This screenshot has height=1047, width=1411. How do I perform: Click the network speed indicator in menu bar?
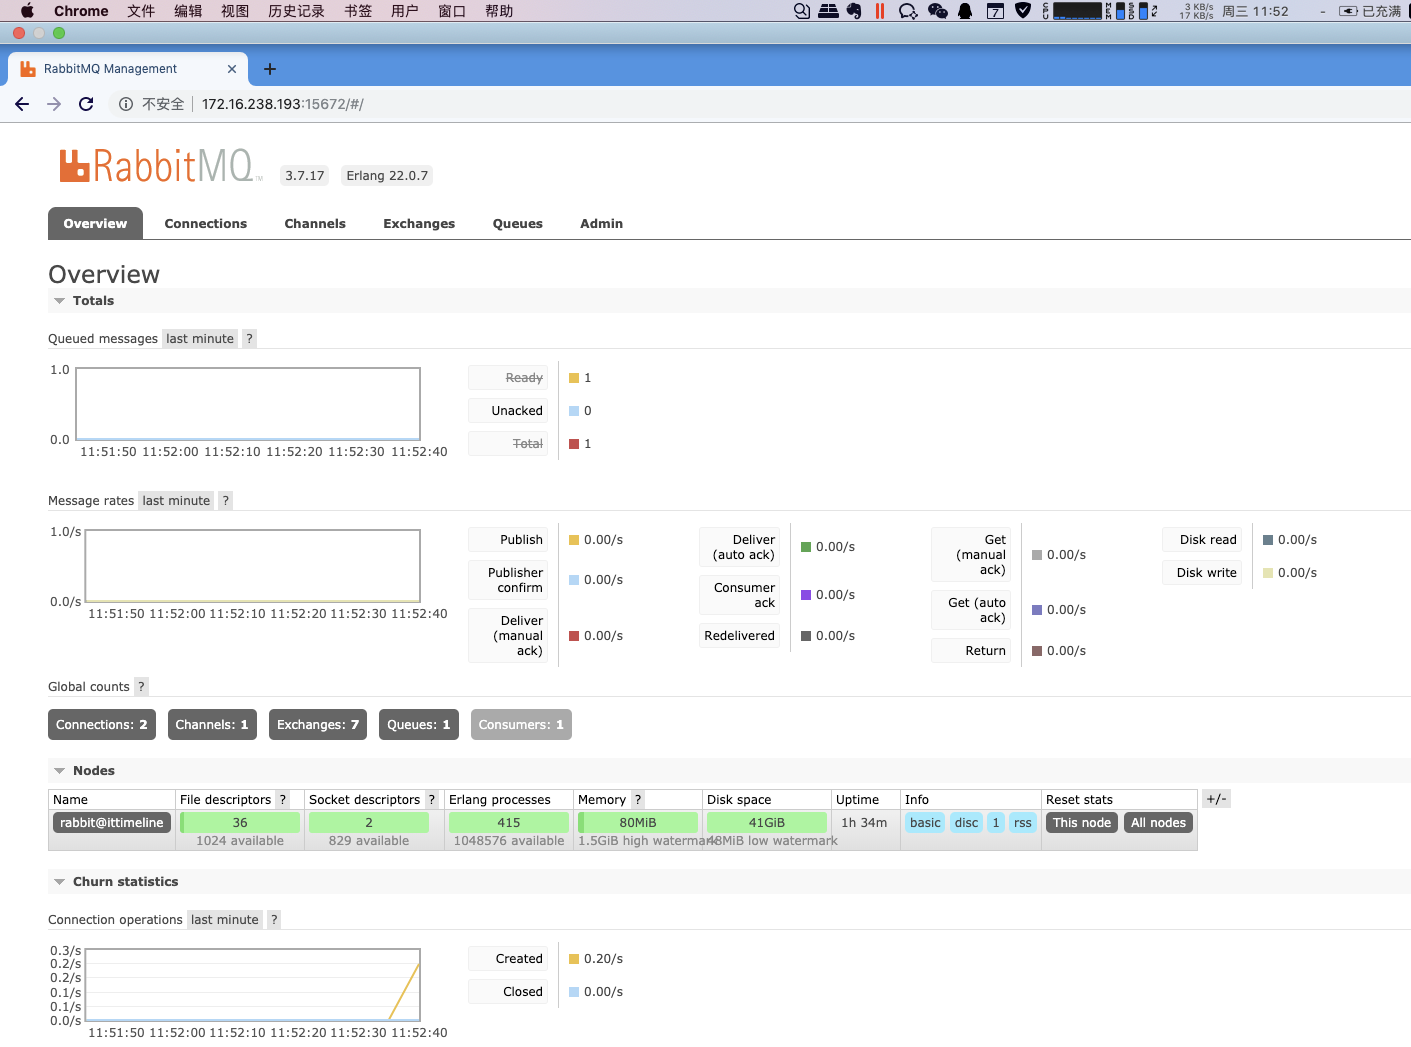(x=1198, y=11)
